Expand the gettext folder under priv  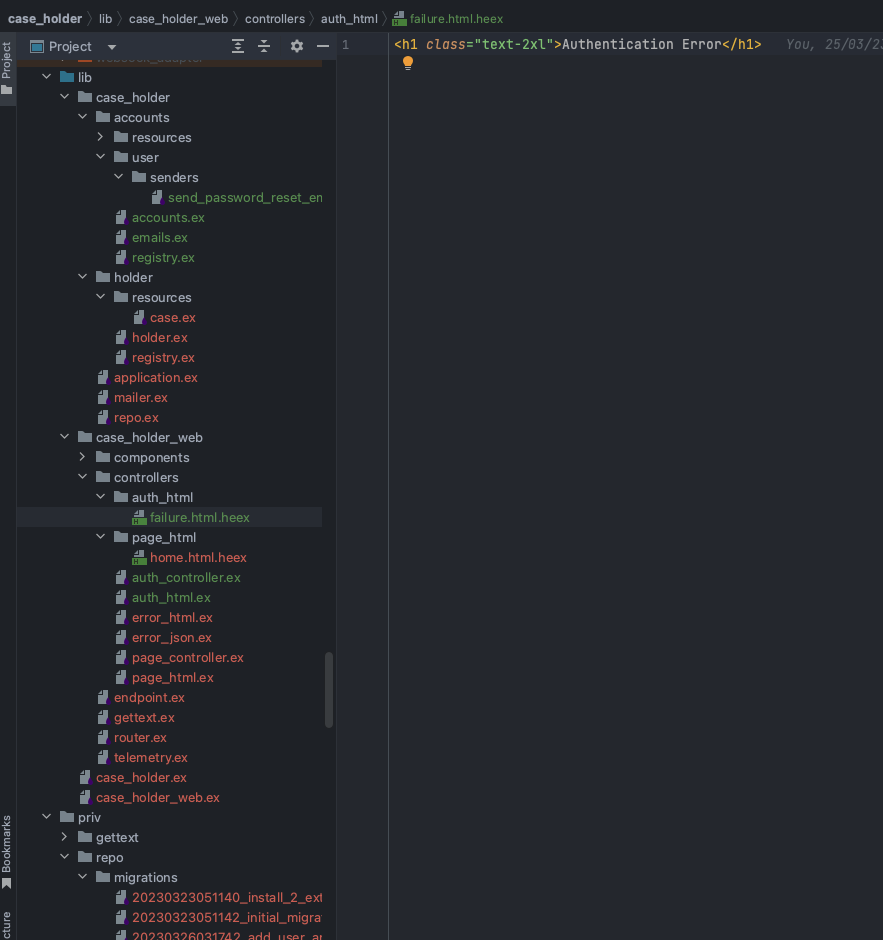click(65, 837)
